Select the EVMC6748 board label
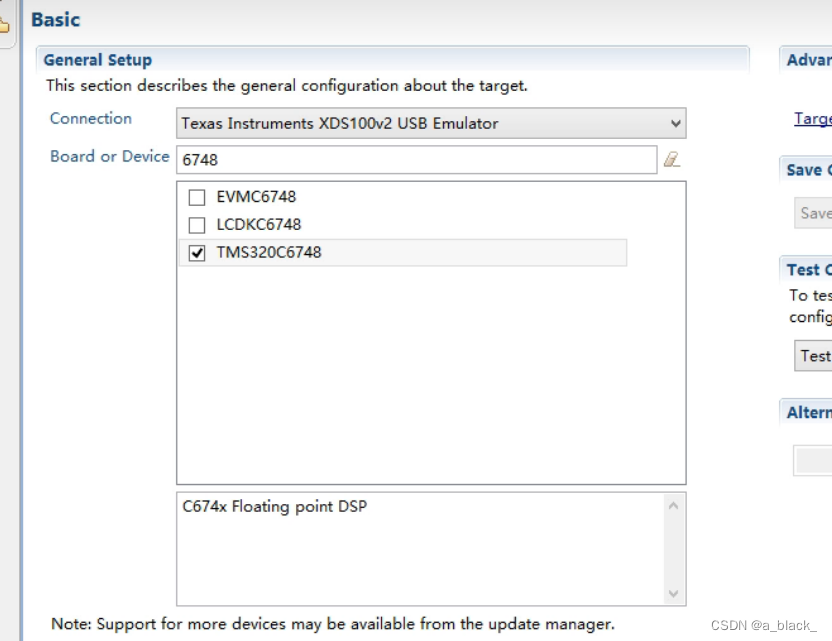This screenshot has width=832, height=641. [256, 197]
